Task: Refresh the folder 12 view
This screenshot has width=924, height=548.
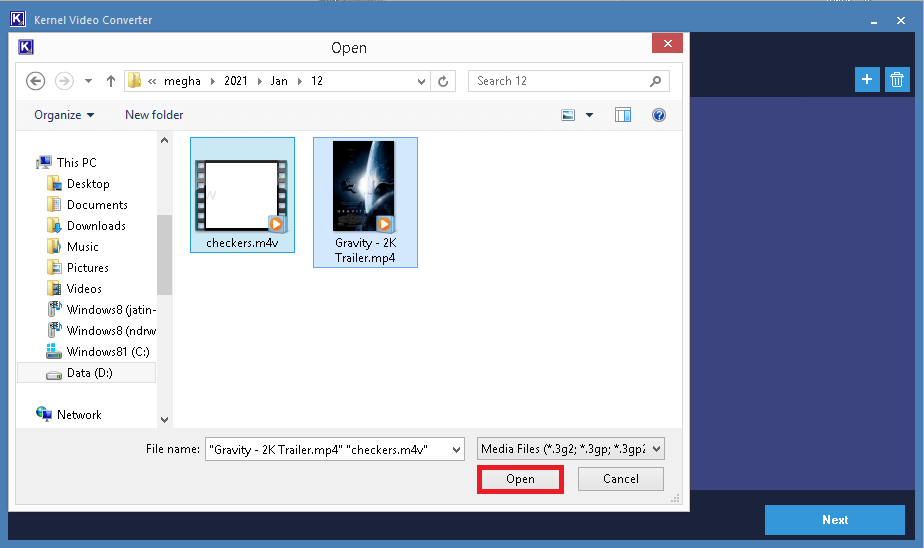Action: 443,81
